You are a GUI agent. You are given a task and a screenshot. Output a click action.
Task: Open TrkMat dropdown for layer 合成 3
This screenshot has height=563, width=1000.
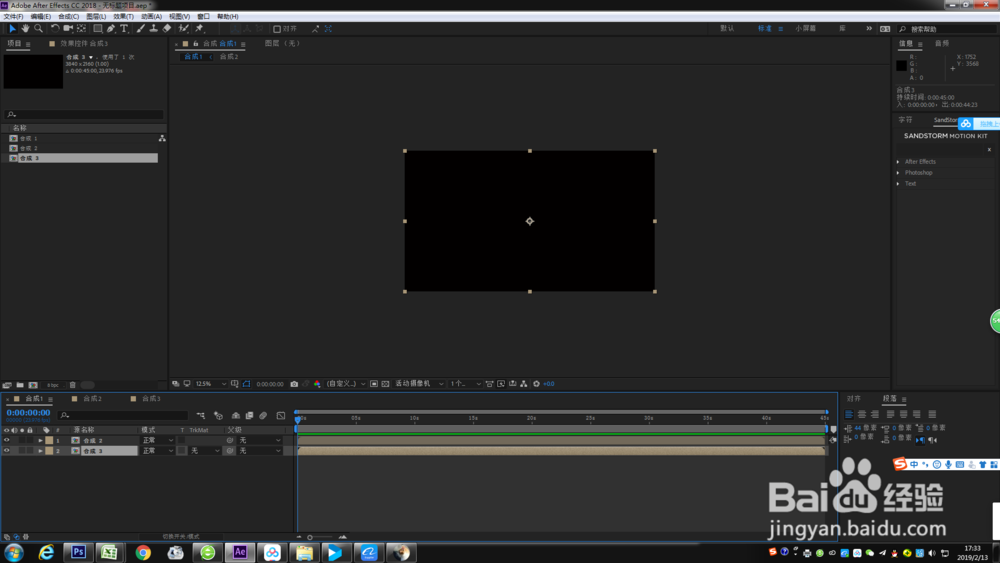[x=205, y=451]
